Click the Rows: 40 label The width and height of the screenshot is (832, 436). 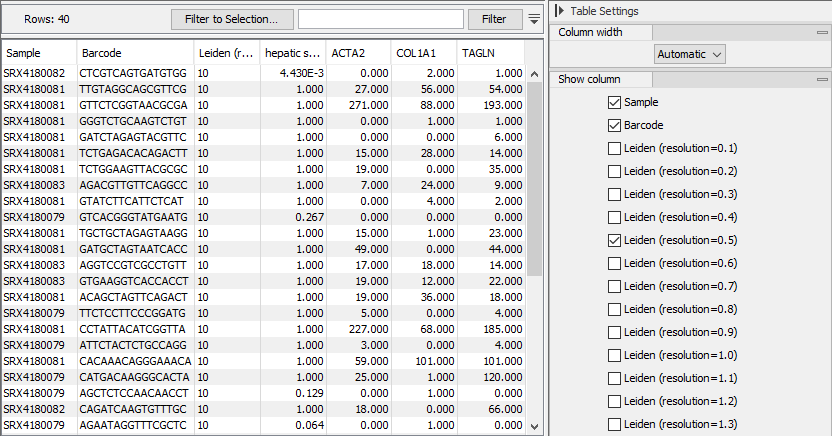click(x=47, y=19)
